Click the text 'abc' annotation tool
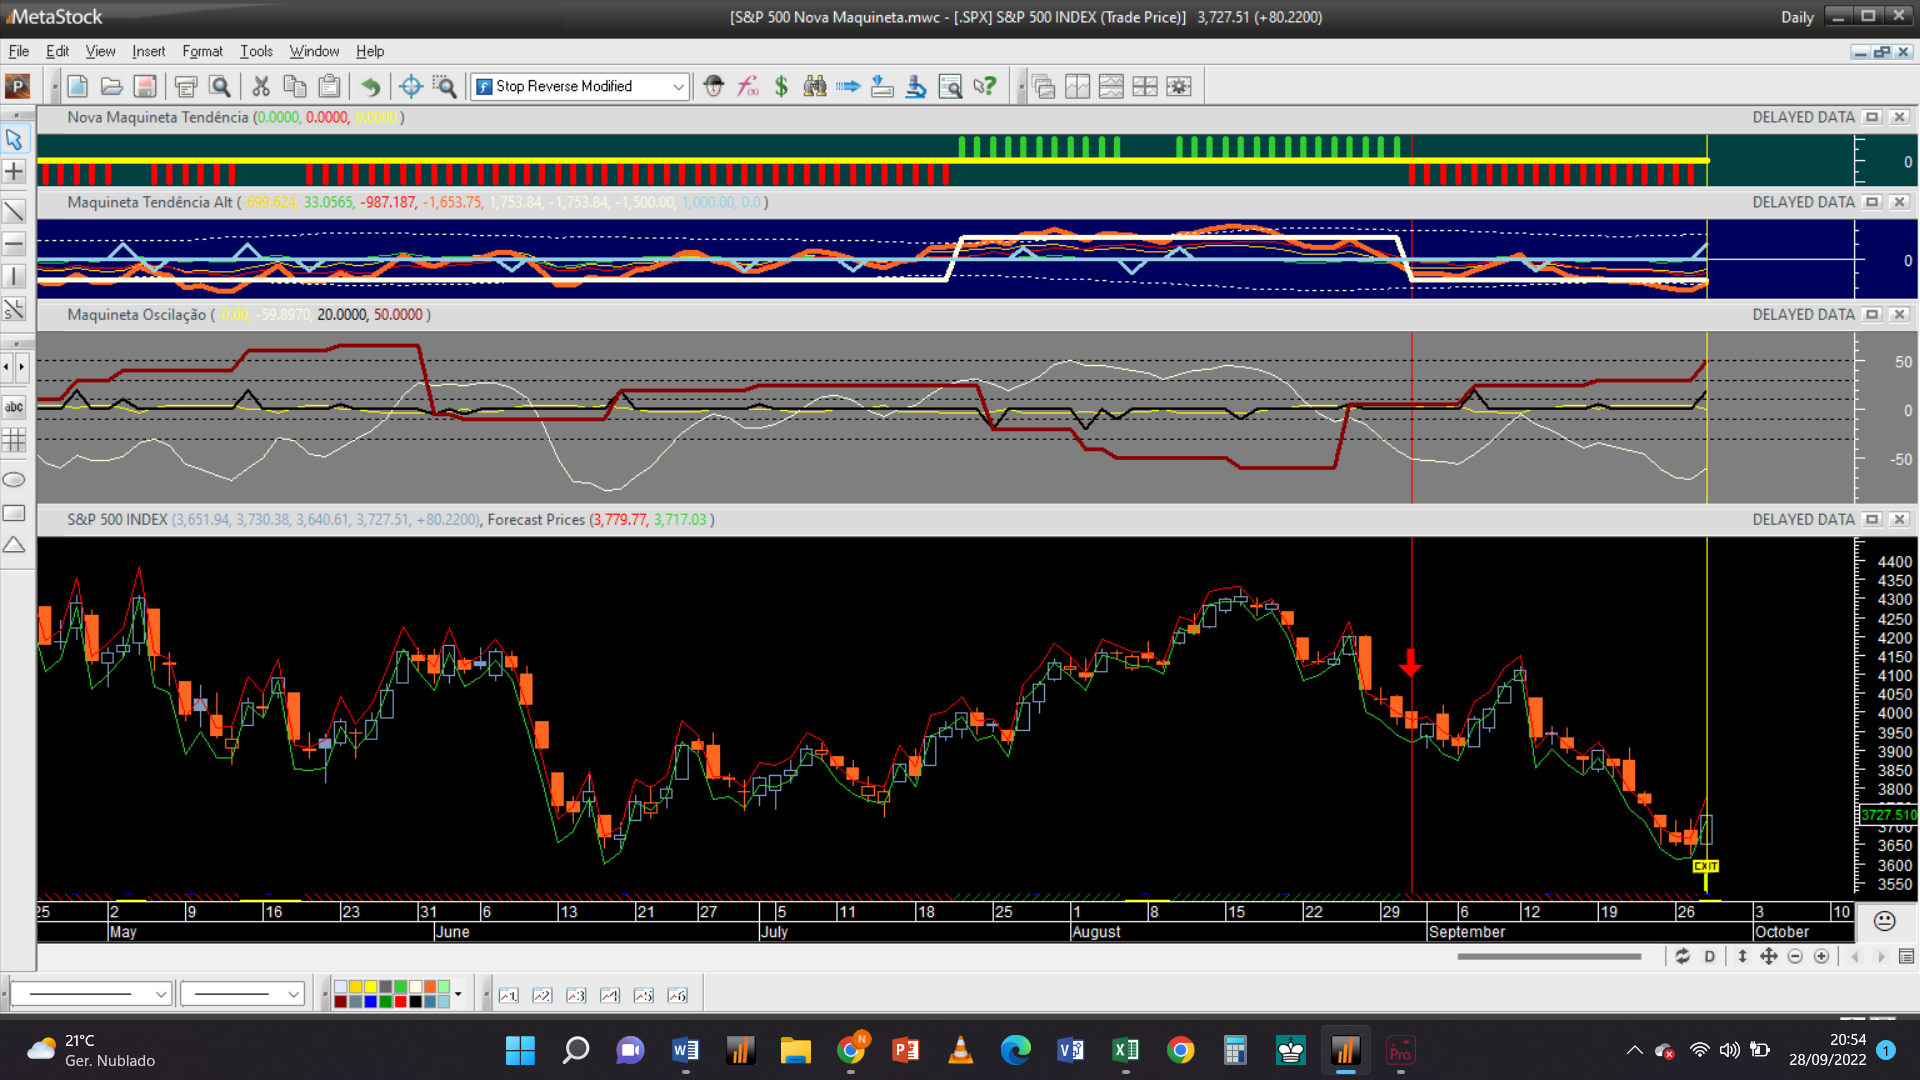The image size is (1920, 1080). pyautogui.click(x=14, y=407)
